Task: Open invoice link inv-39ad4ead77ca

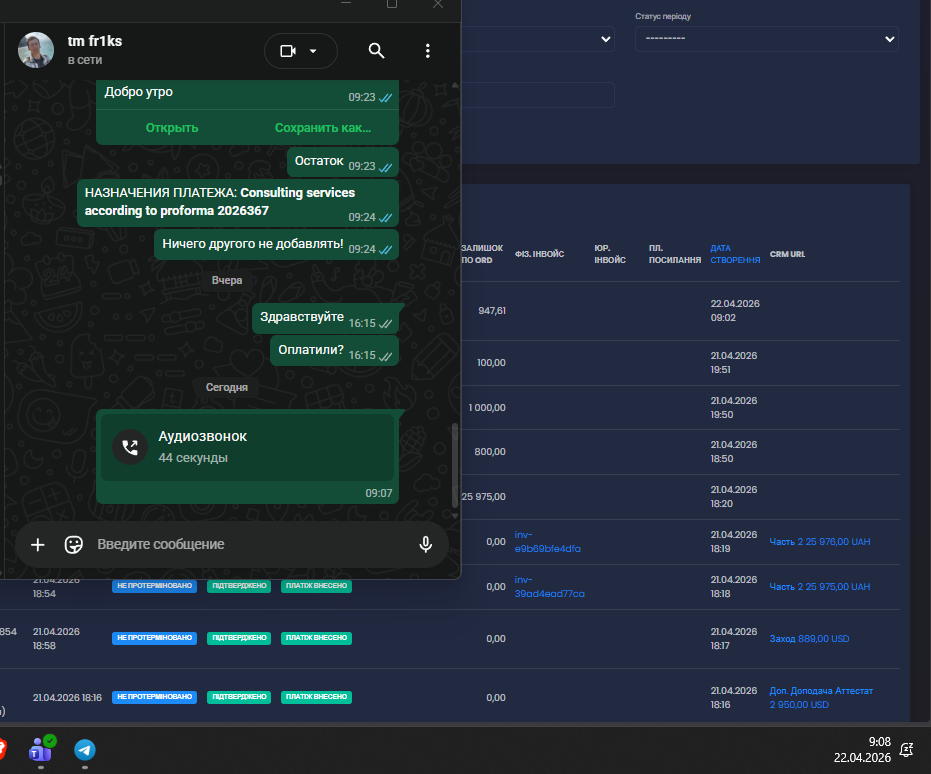Action: click(549, 587)
